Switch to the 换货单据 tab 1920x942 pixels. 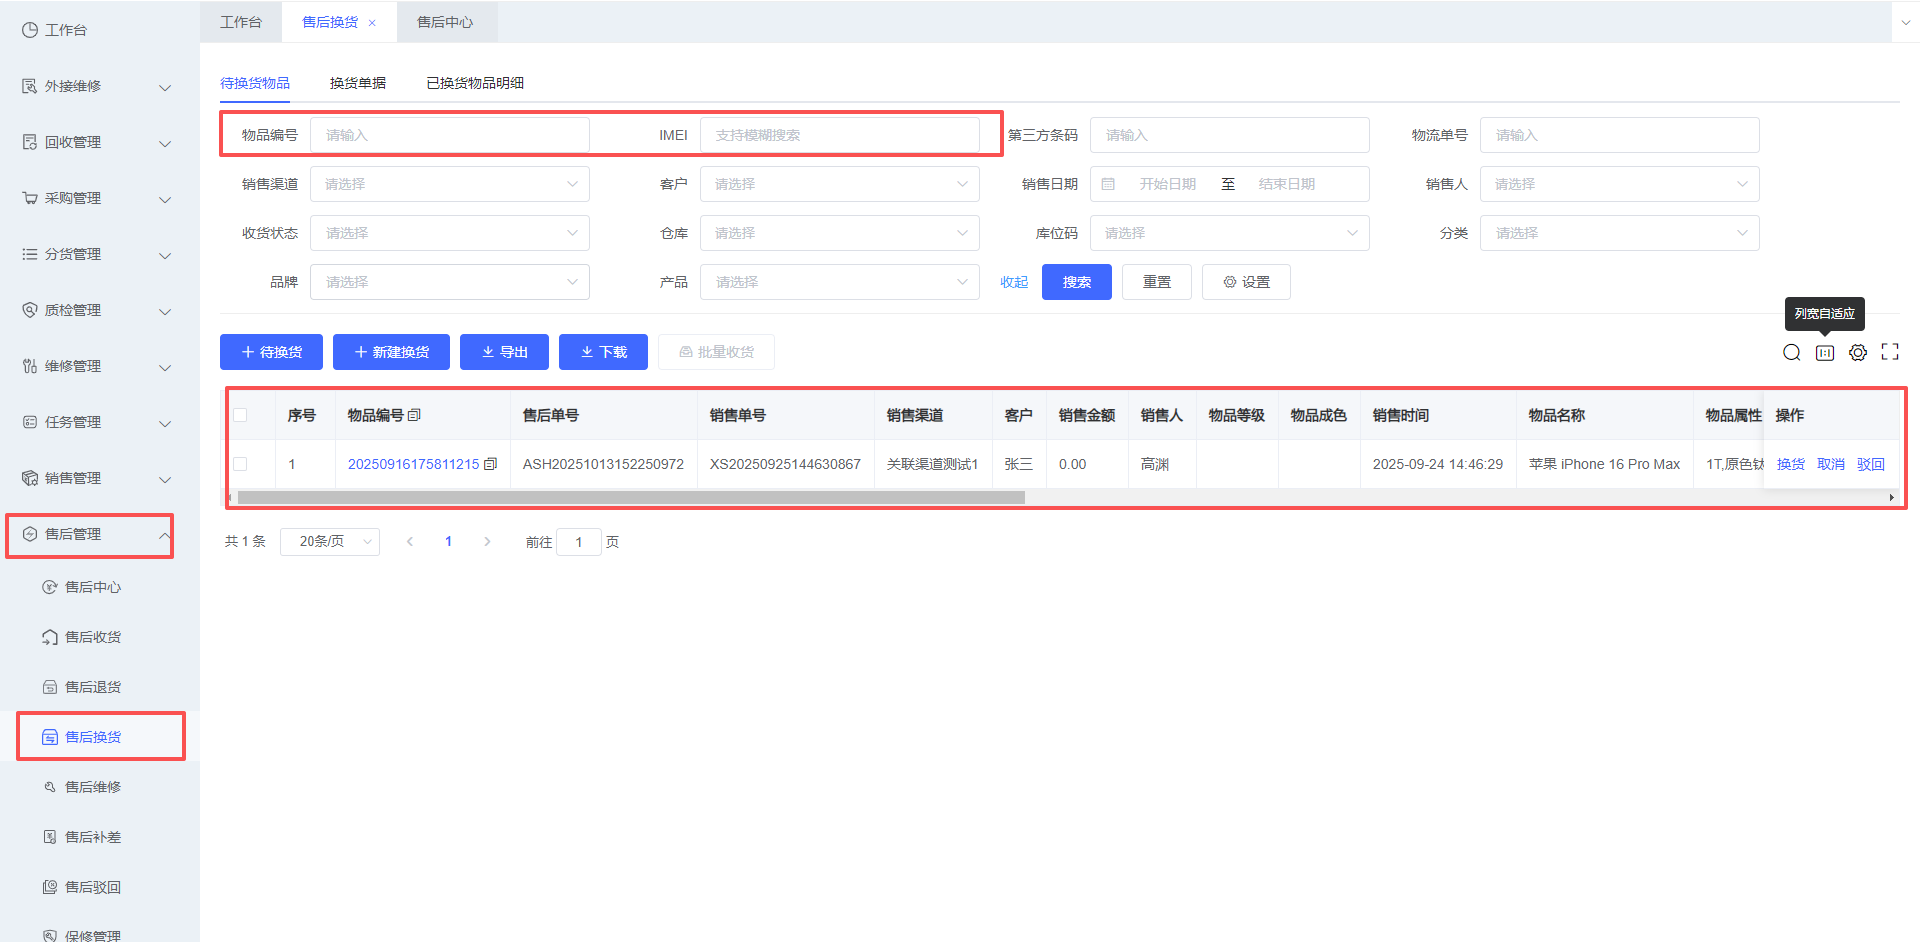357,83
